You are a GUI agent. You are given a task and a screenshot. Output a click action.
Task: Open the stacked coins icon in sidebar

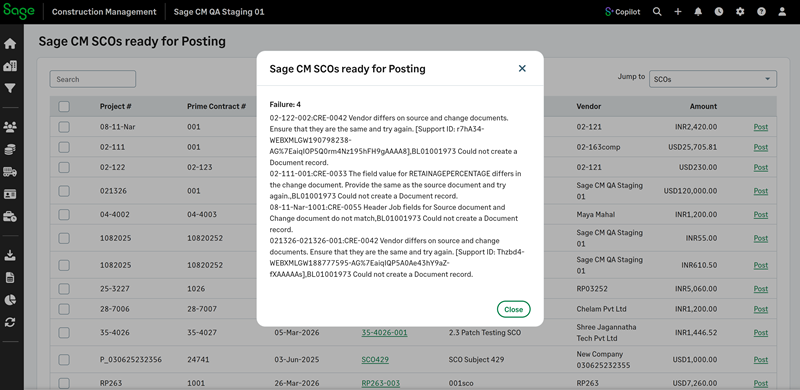click(10, 149)
